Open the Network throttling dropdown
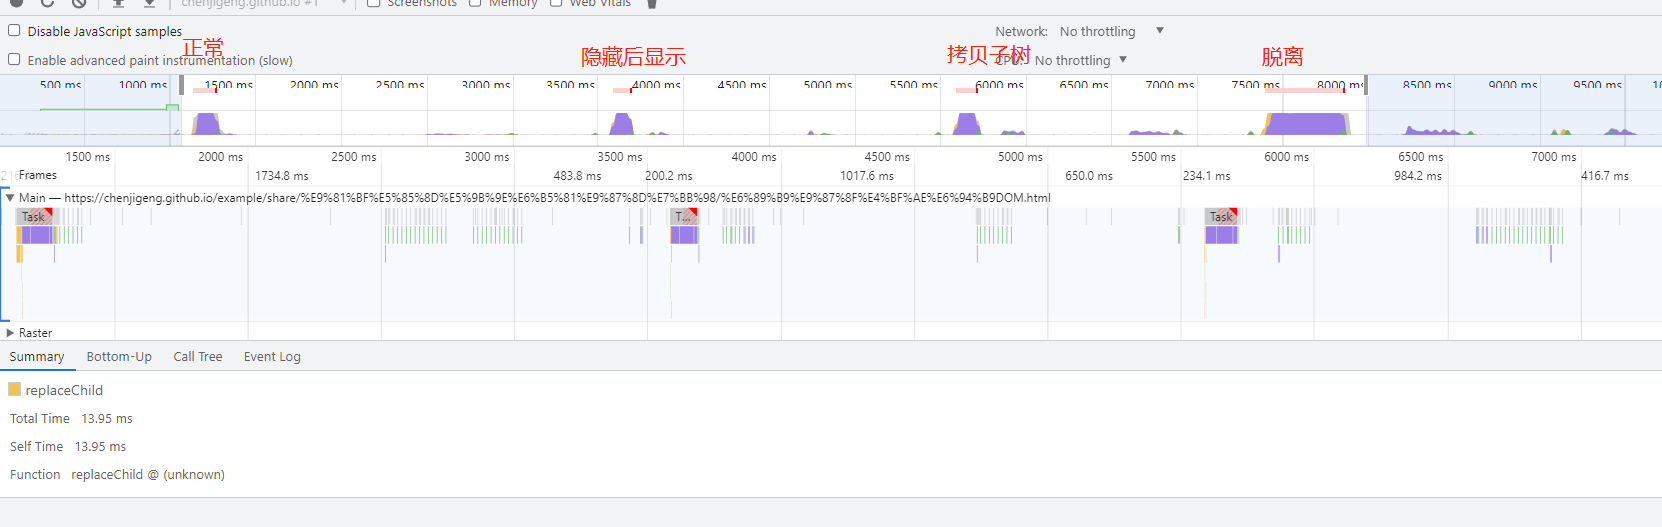Image resolution: width=1662 pixels, height=527 pixels. [1110, 31]
